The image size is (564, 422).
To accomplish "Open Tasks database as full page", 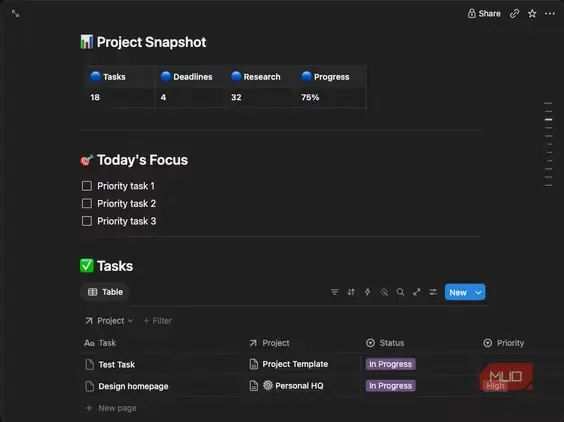I will (417, 292).
